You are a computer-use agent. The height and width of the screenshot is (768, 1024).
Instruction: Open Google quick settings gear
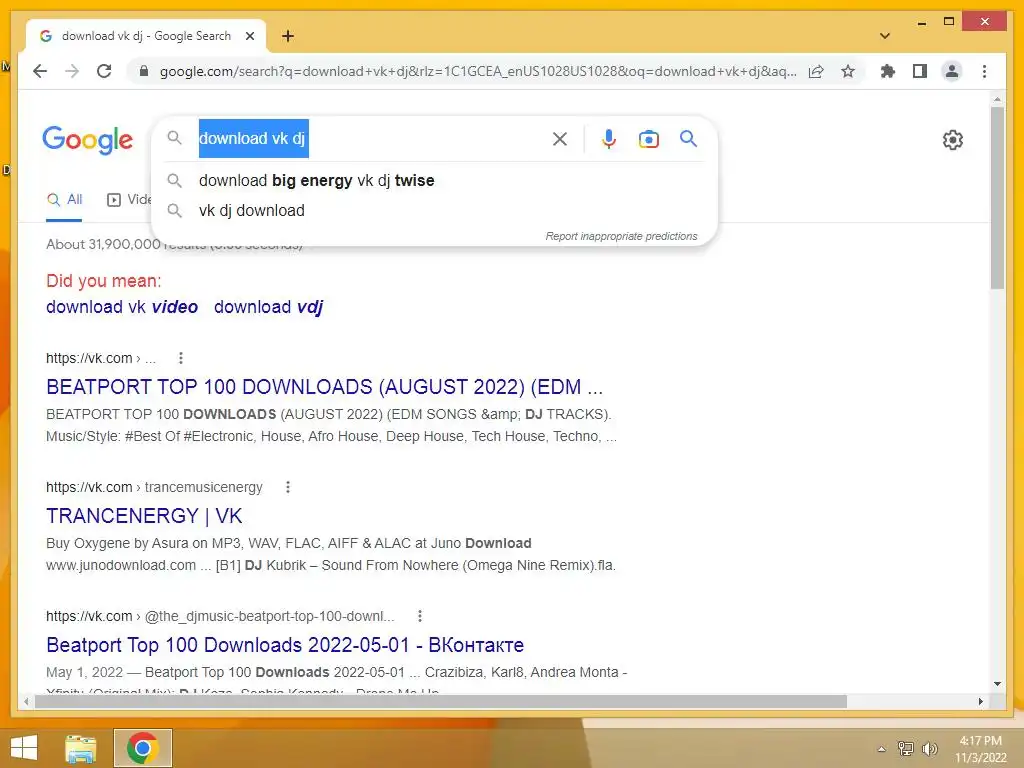coord(953,140)
